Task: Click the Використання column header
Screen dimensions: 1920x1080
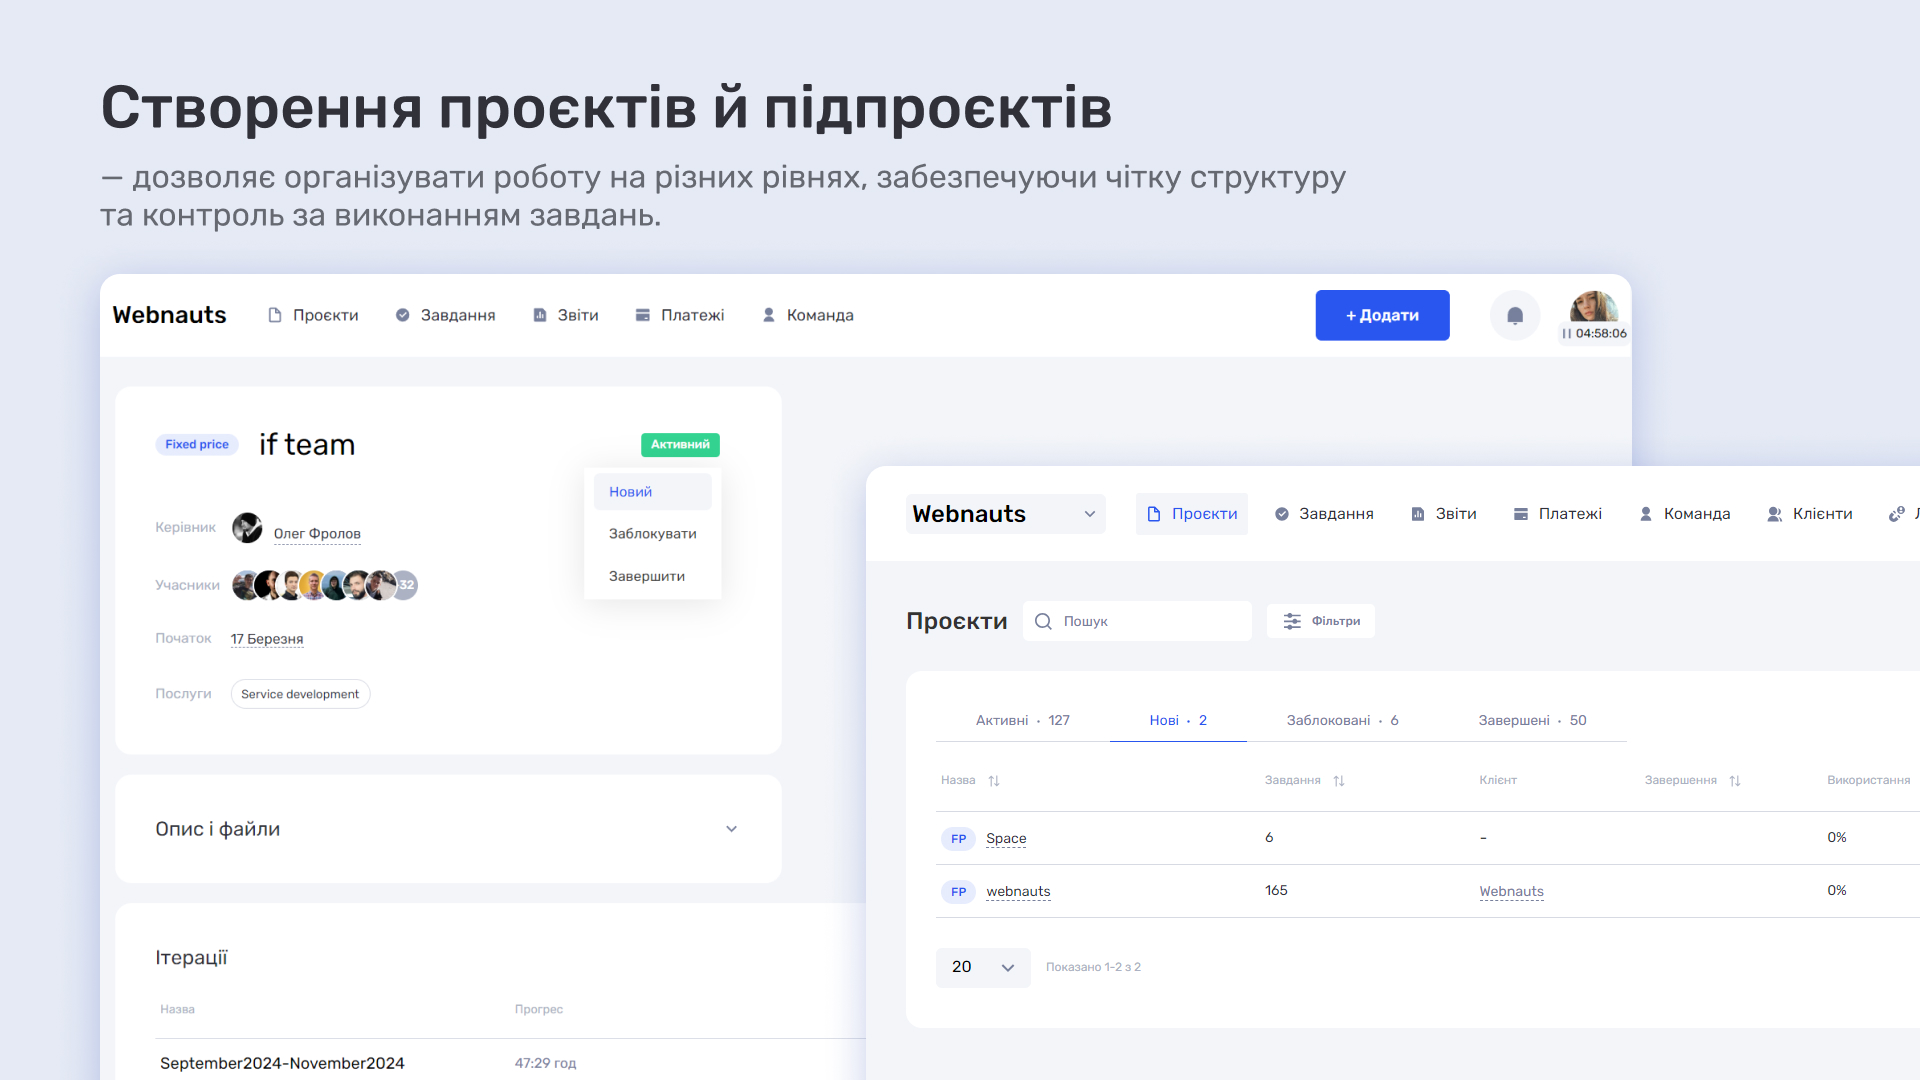Action: pyautogui.click(x=1868, y=780)
